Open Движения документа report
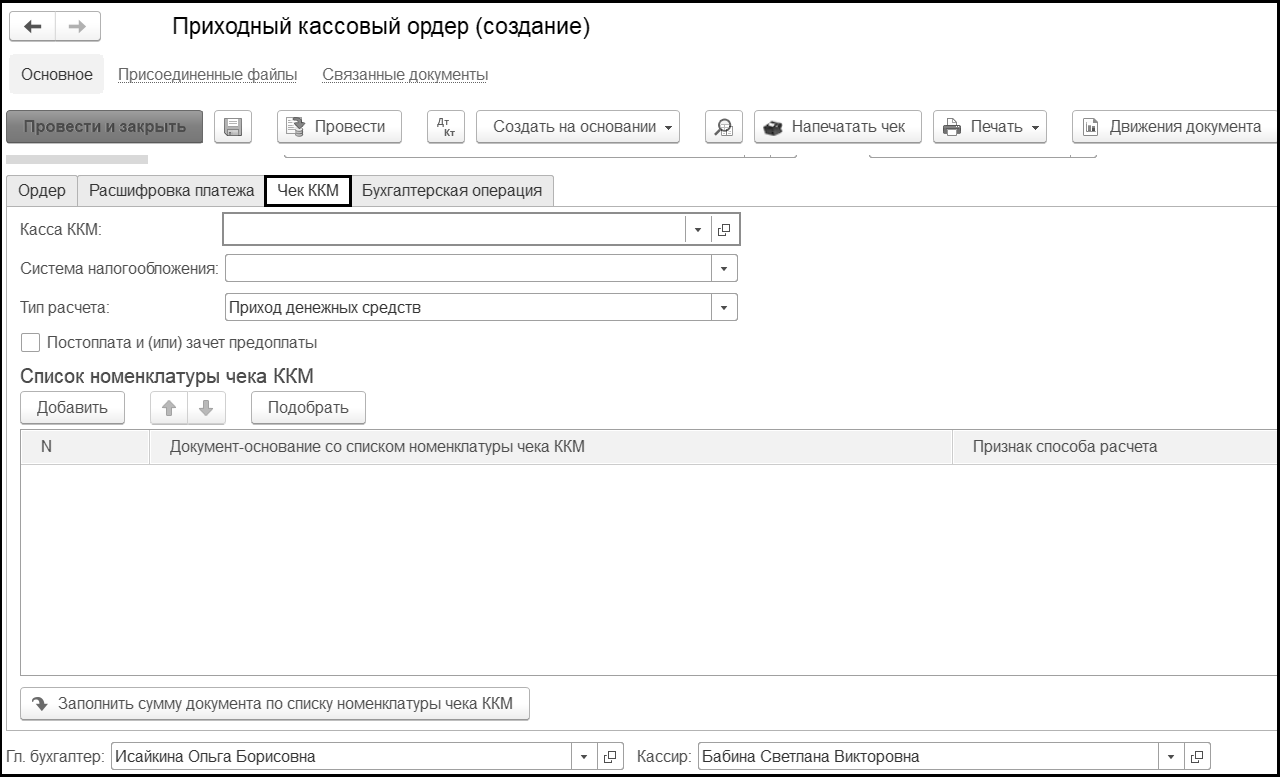This screenshot has height=778, width=1280. pos(1175,127)
